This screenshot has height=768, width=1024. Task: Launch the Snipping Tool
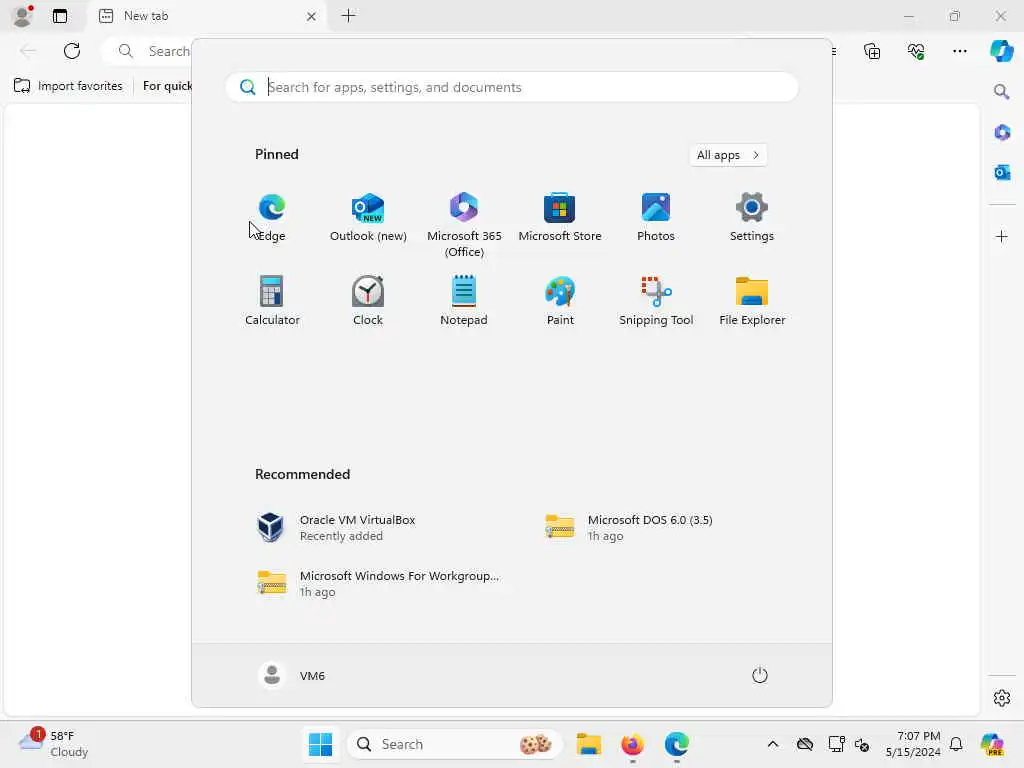pos(656,301)
